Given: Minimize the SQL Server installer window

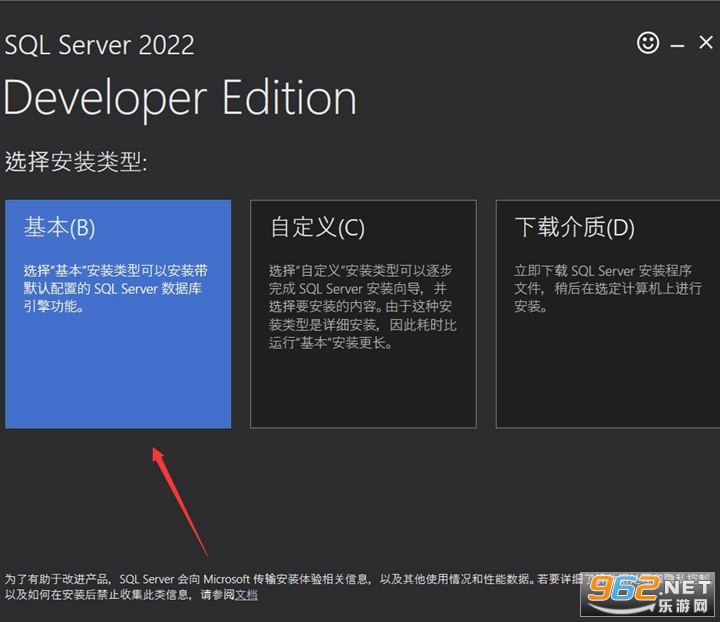Looking at the screenshot, I should 677,45.
